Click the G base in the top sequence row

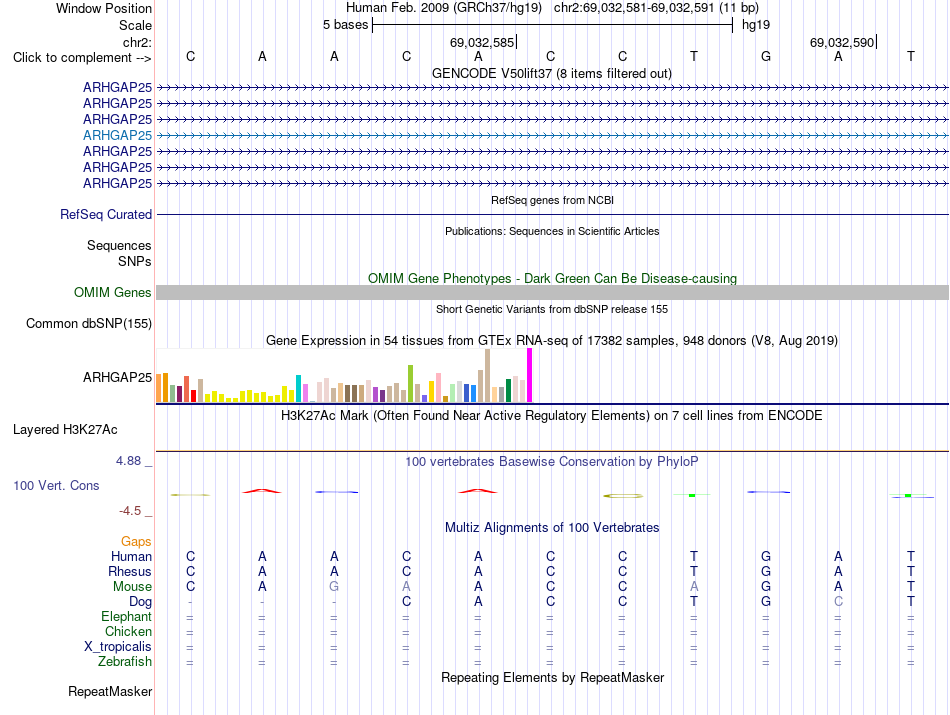point(766,56)
